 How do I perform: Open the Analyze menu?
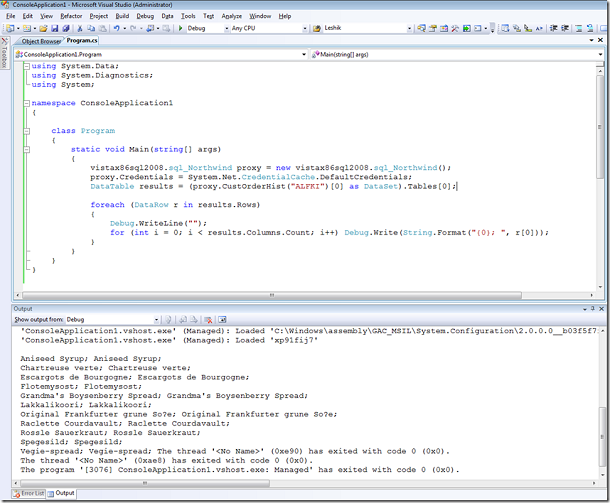click(x=232, y=16)
